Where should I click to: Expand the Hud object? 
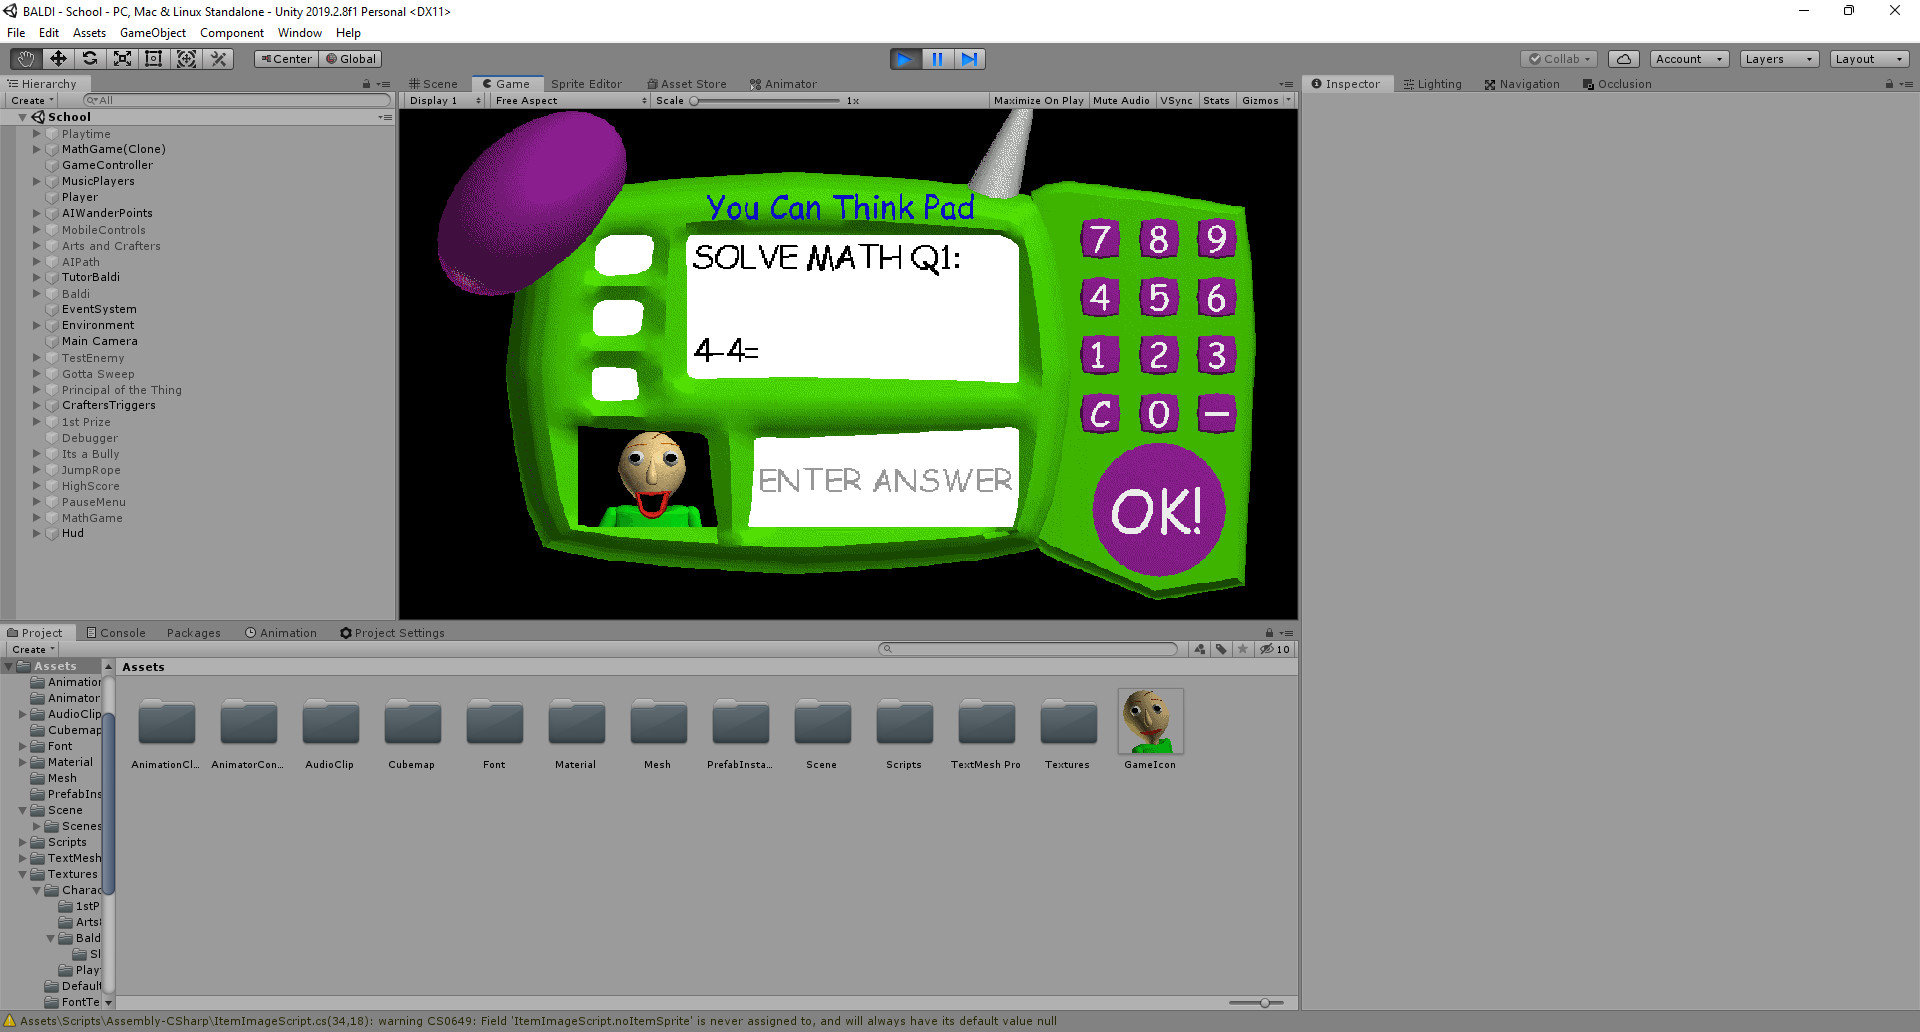(x=37, y=533)
